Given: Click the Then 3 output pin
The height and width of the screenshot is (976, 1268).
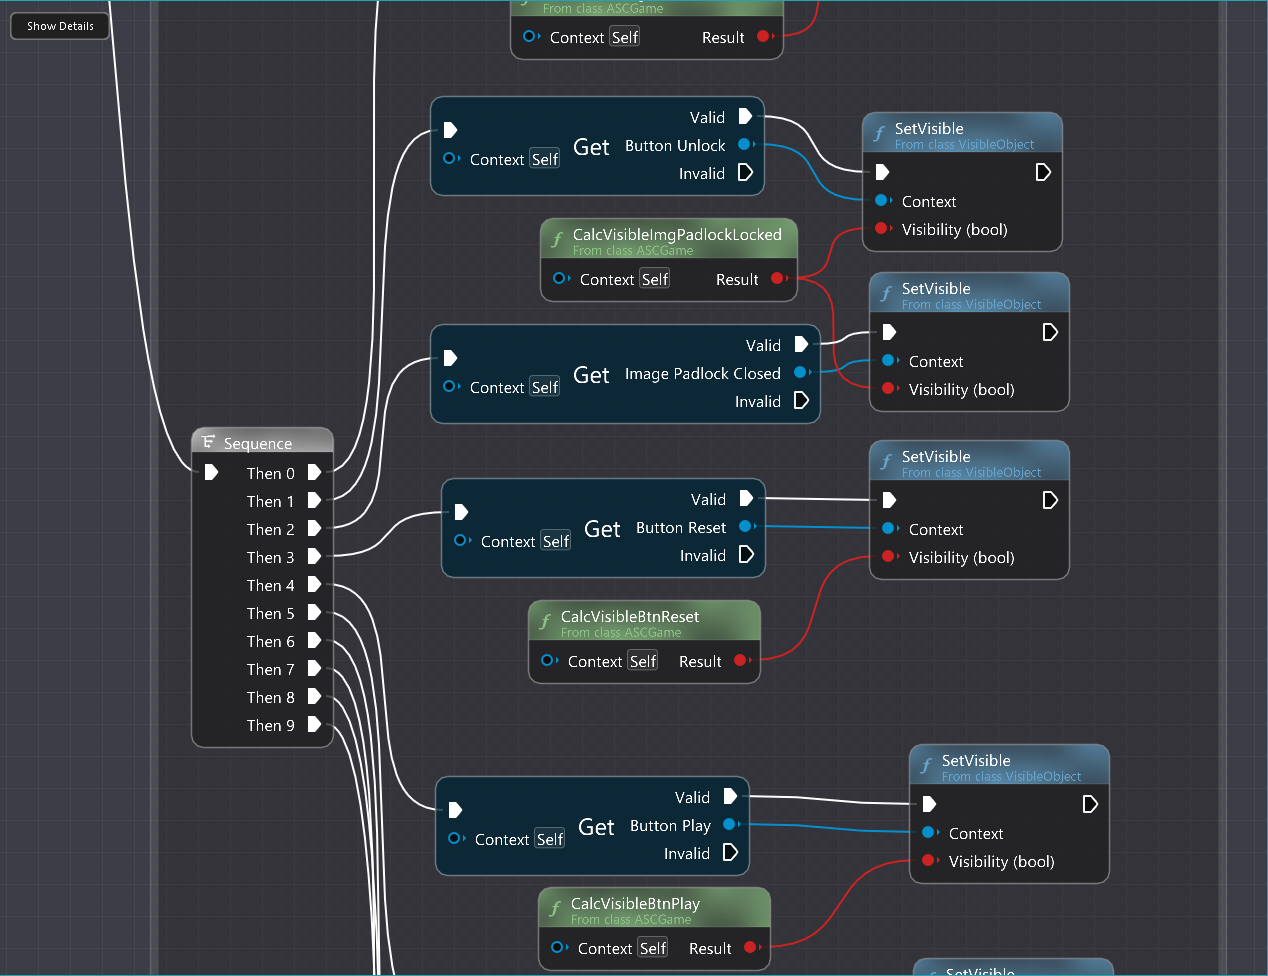Looking at the screenshot, I should [x=314, y=556].
